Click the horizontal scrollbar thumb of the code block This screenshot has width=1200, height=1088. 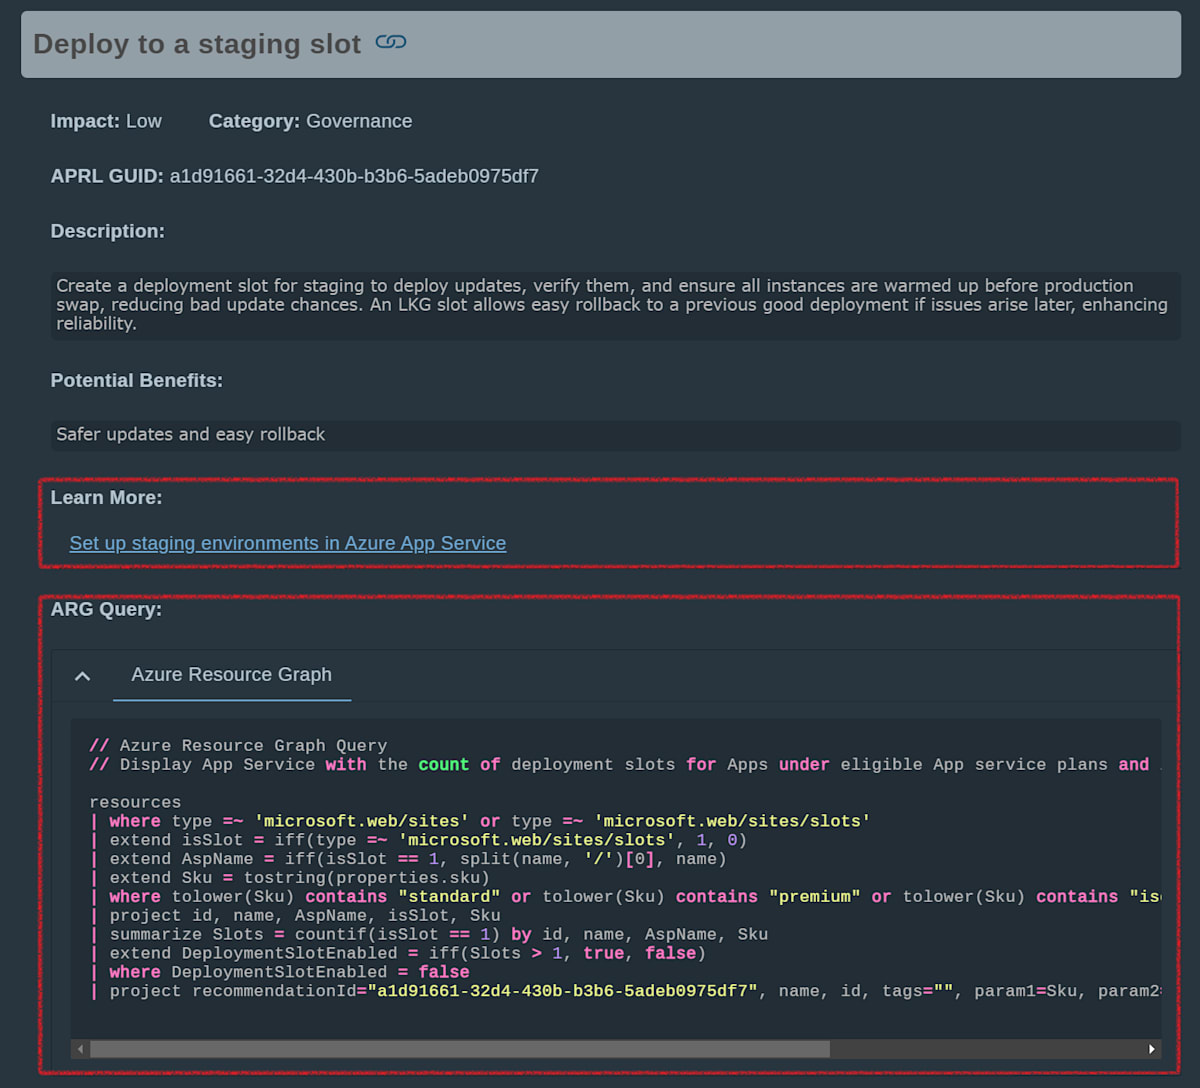460,1049
